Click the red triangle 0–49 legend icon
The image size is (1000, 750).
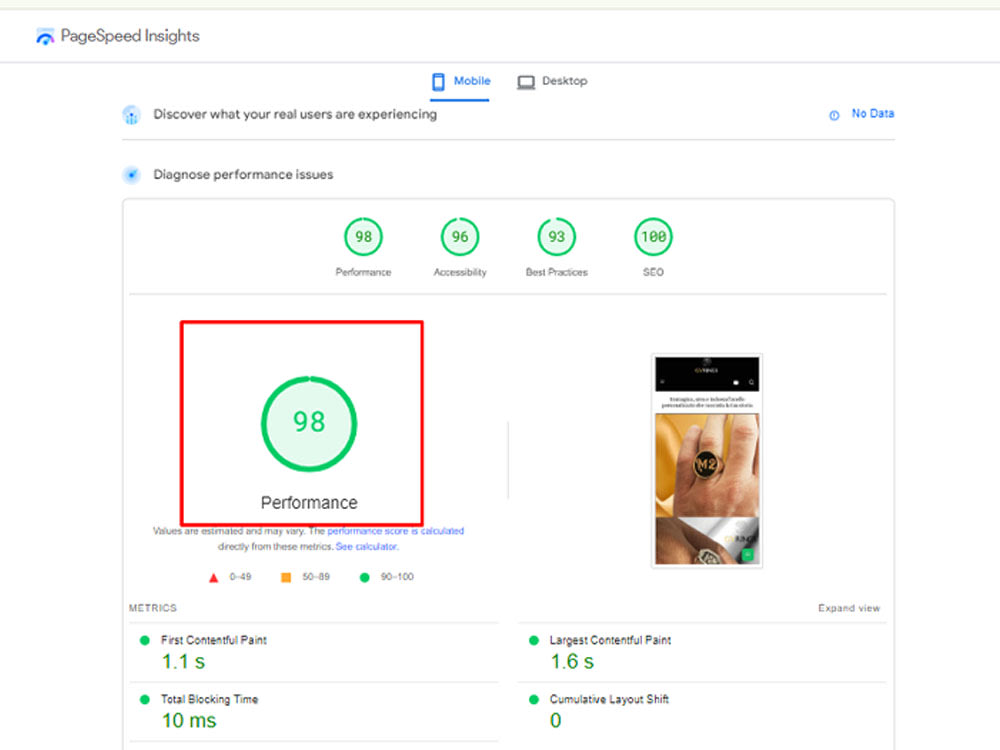click(x=214, y=578)
